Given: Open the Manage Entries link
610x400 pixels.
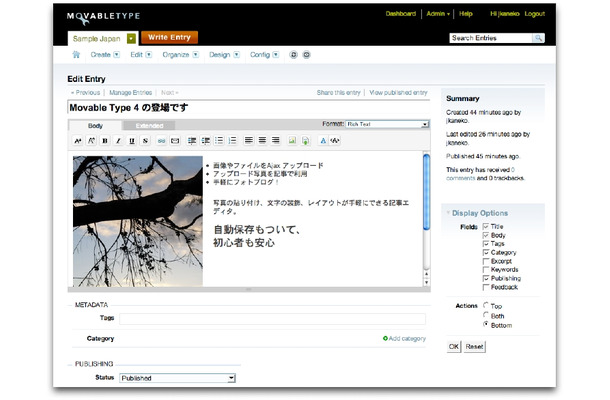Looking at the screenshot, I should pyautogui.click(x=130, y=93).
